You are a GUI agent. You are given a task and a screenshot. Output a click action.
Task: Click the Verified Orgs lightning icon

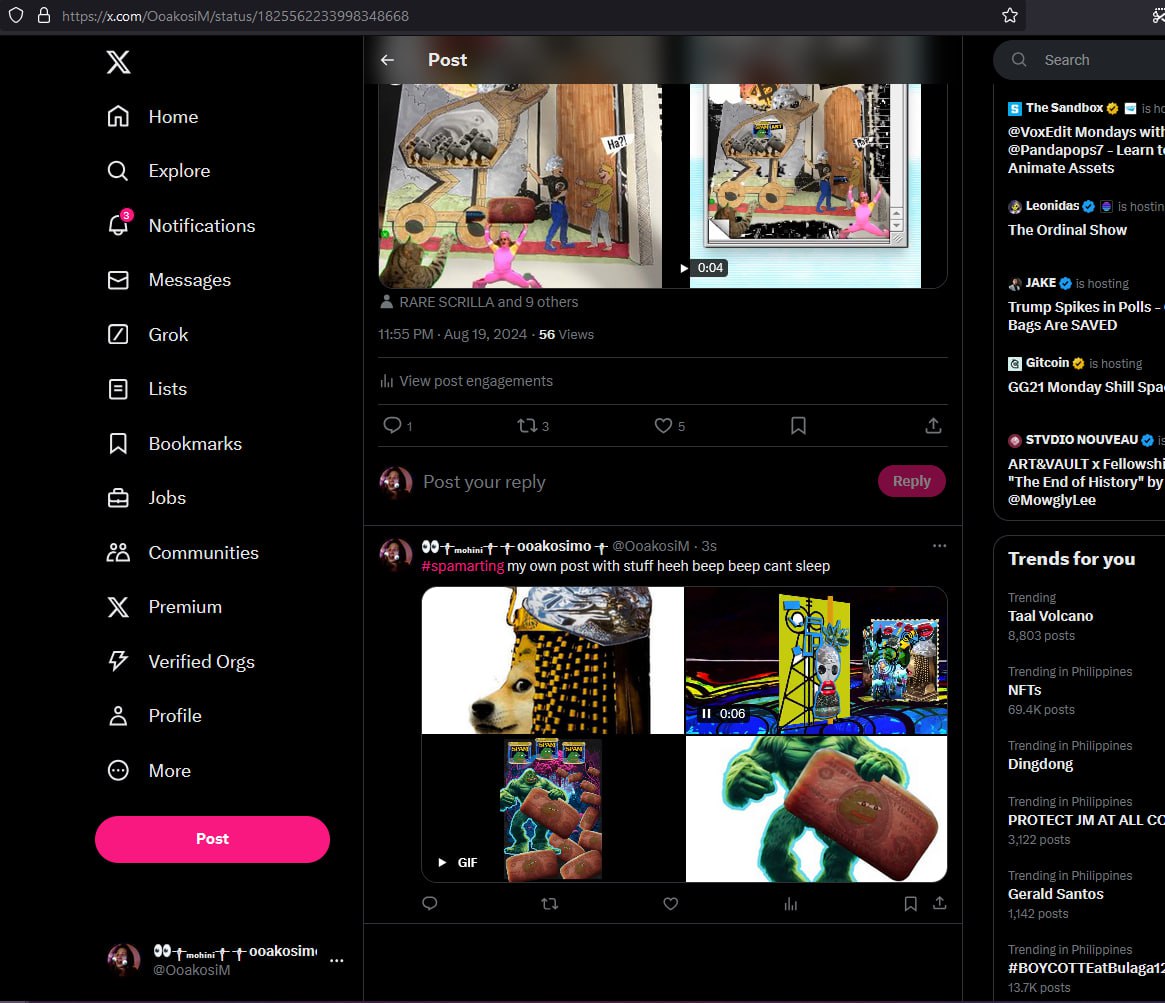click(118, 661)
